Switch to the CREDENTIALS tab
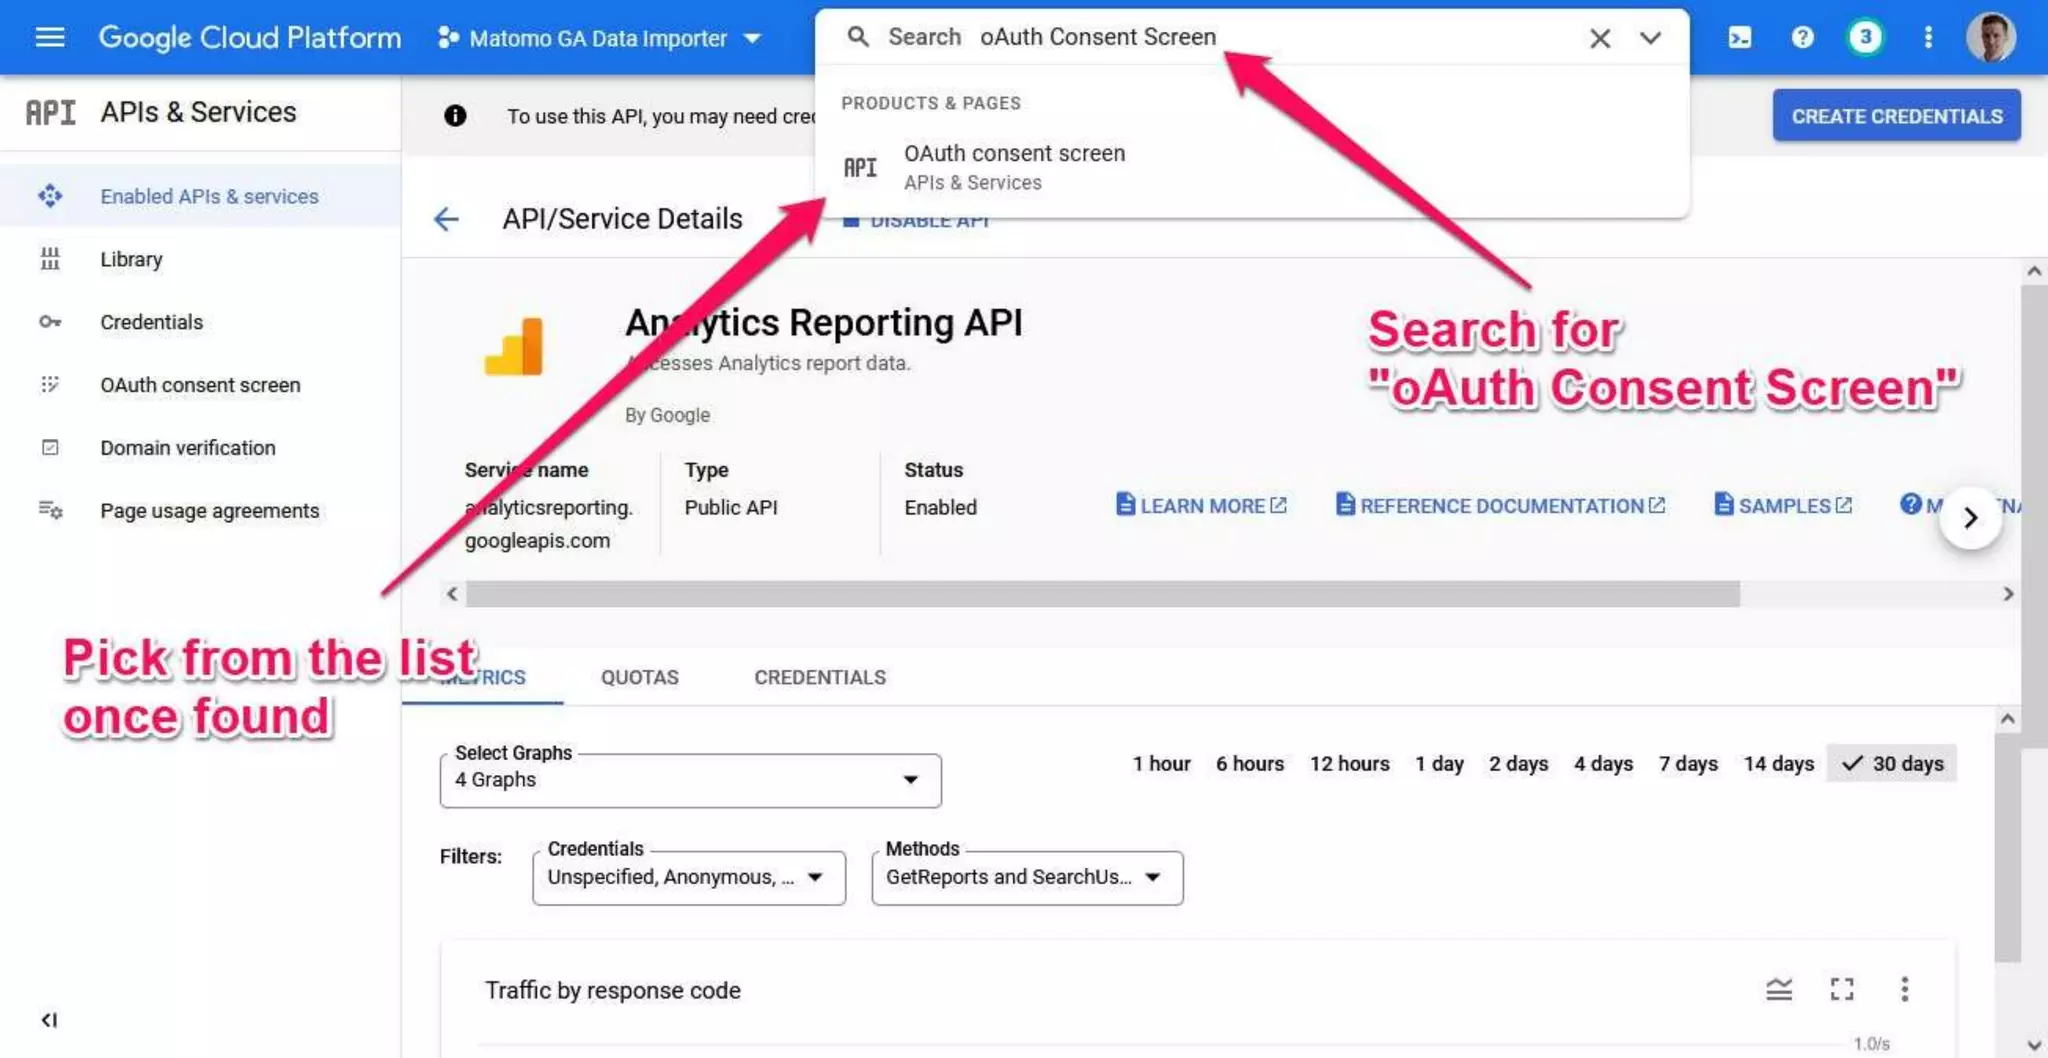This screenshot has width=2048, height=1058. point(820,677)
